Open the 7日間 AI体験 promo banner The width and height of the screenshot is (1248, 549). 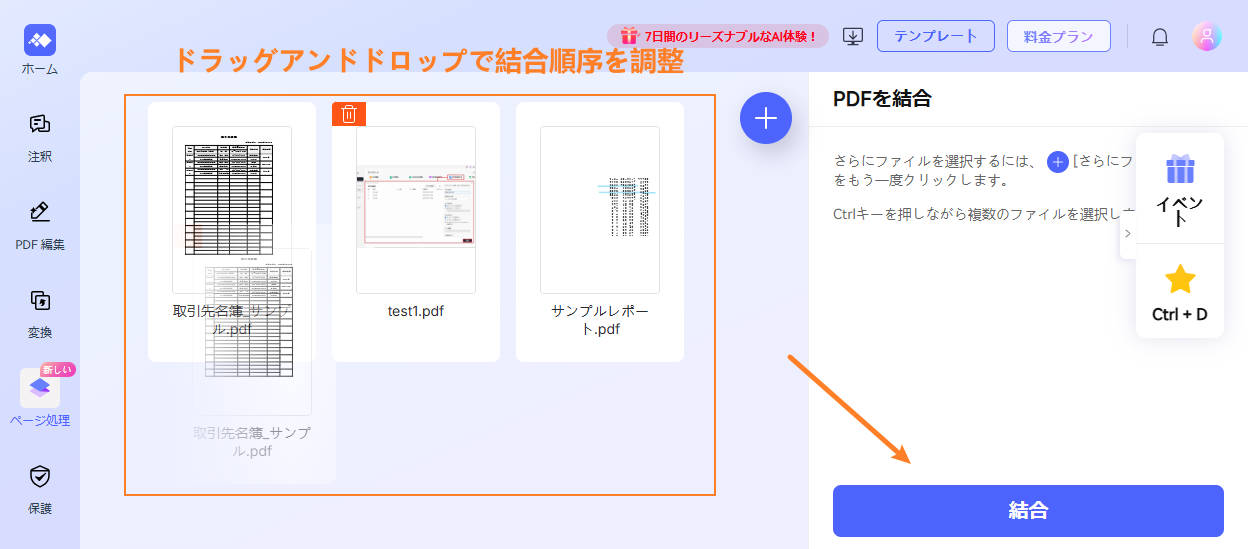click(x=718, y=36)
